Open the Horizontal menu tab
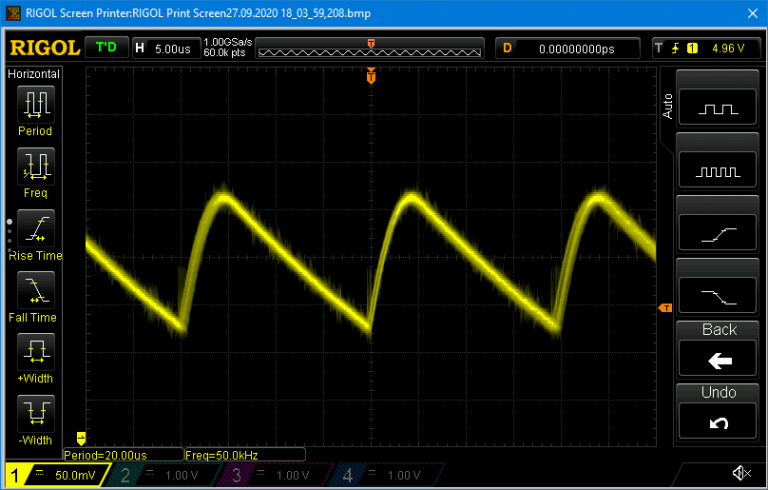 click(34, 74)
